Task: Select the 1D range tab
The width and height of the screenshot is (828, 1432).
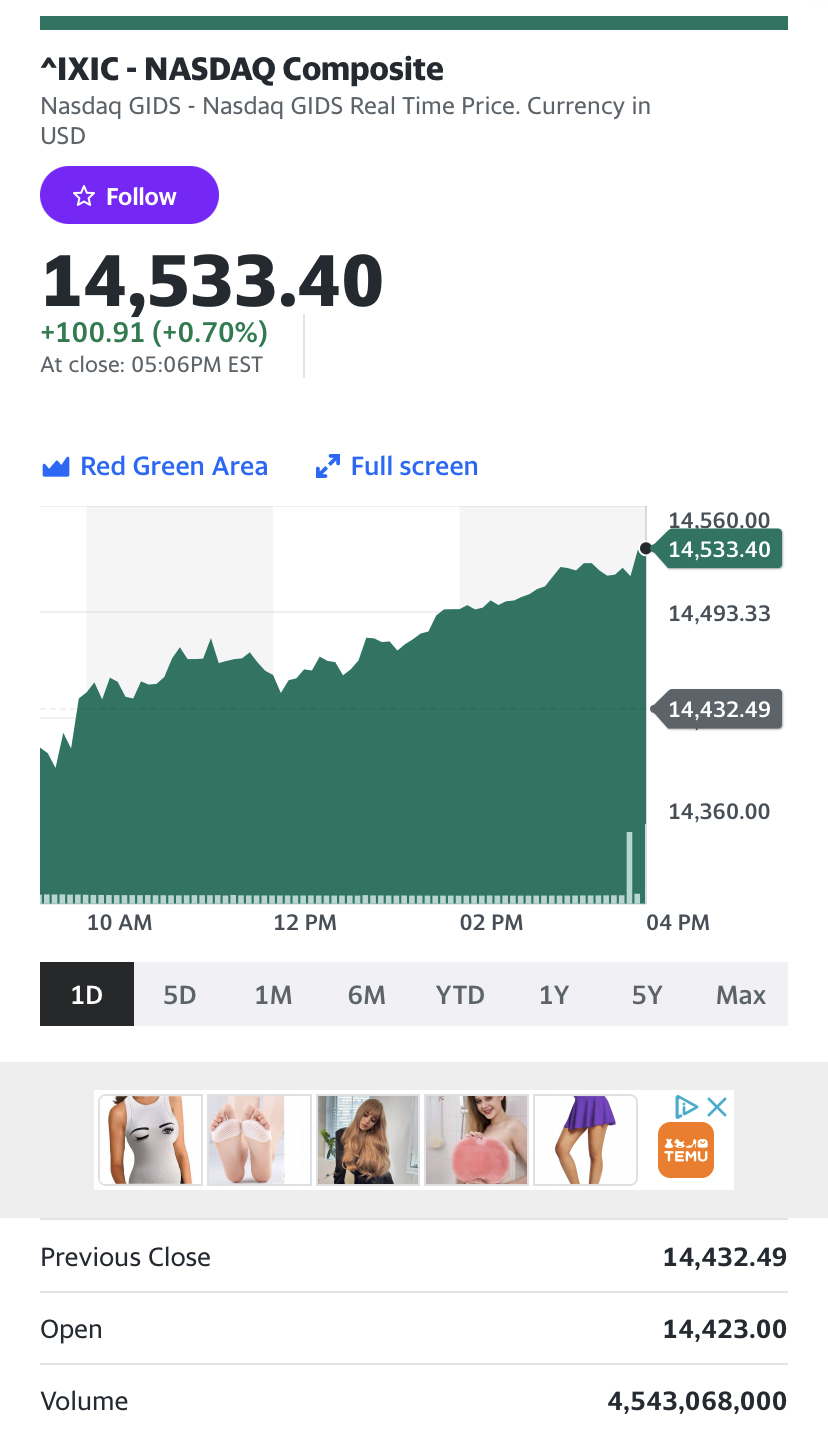Action: (87, 994)
